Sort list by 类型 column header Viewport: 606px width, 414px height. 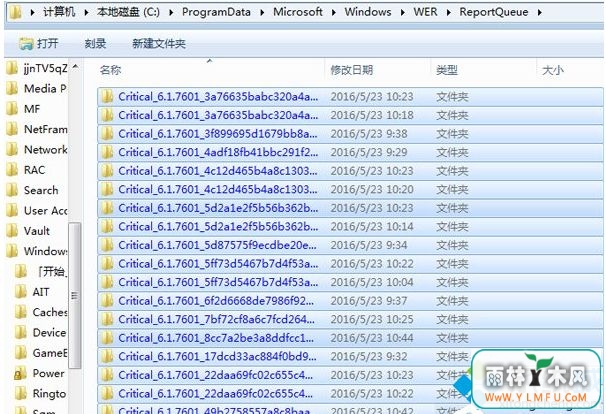coord(447,70)
